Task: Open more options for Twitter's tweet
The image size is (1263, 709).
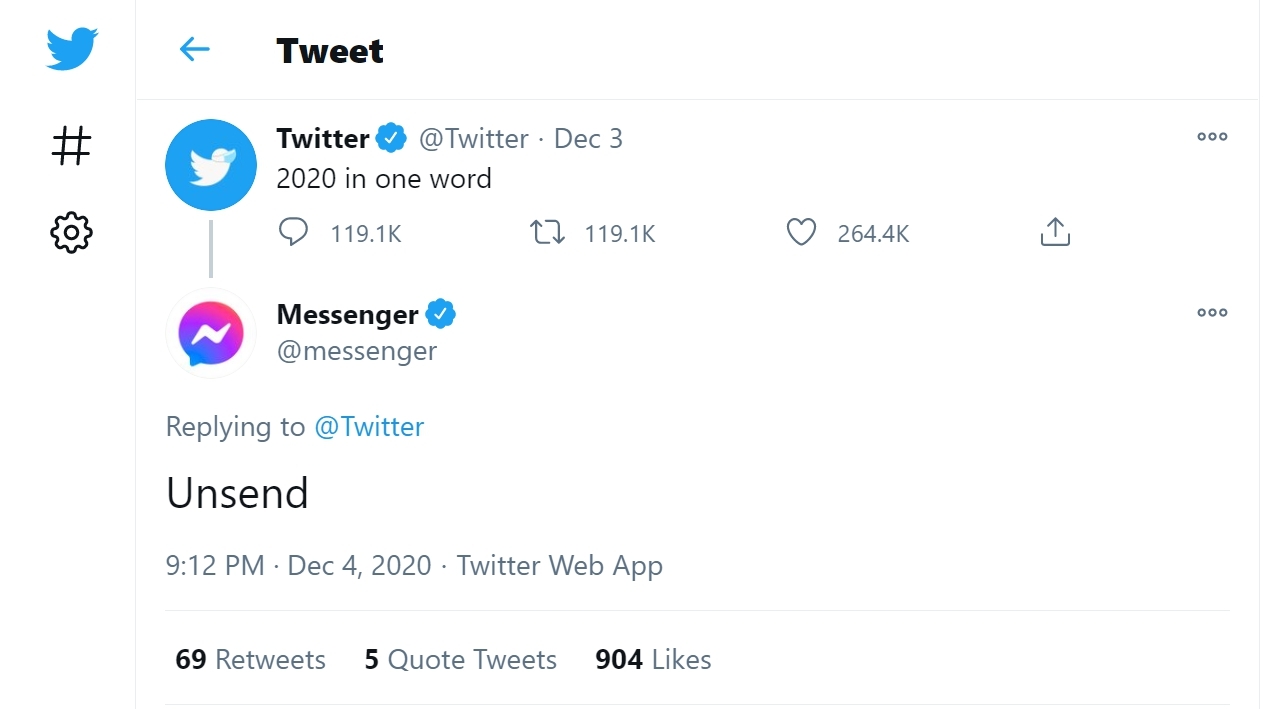Action: pyautogui.click(x=1212, y=137)
